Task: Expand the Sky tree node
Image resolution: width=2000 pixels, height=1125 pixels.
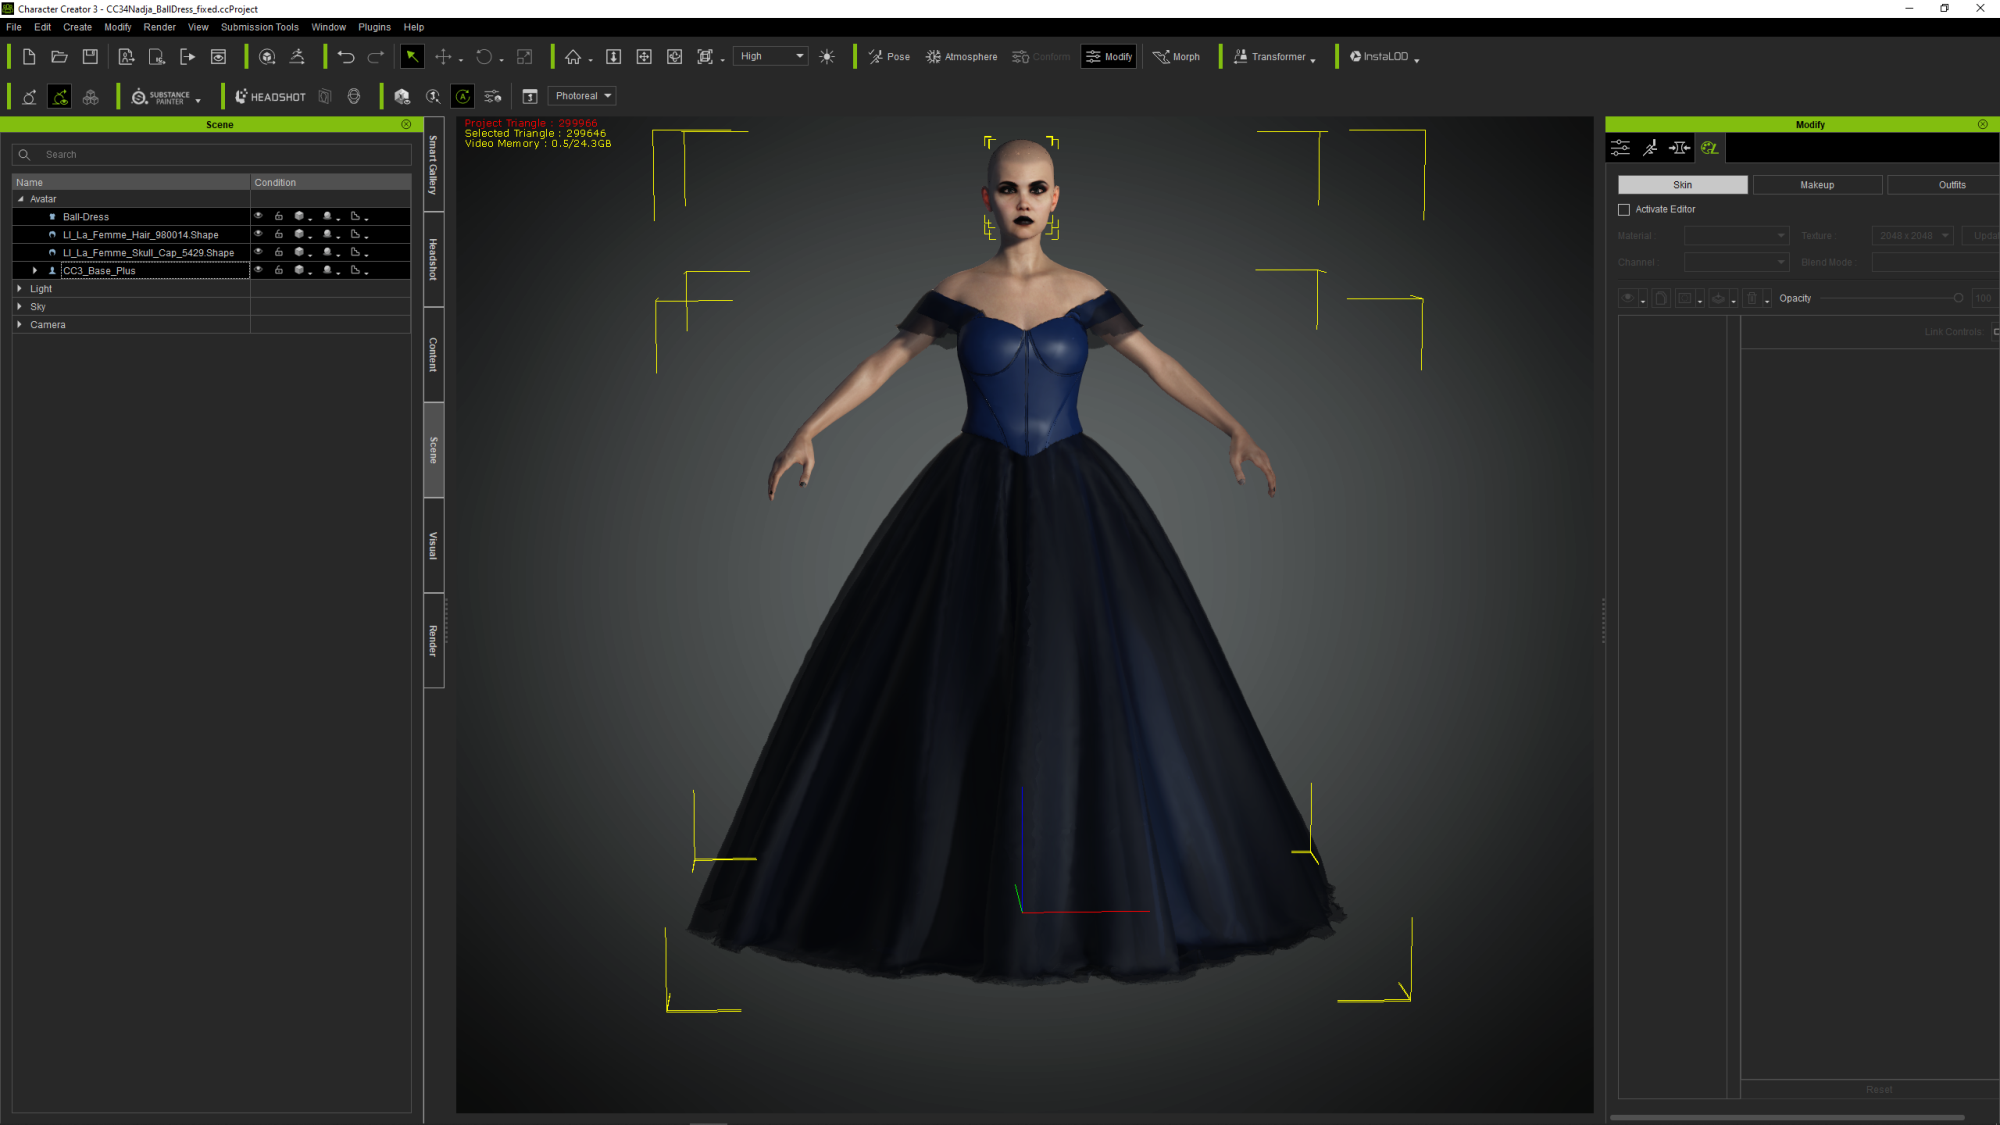Action: pos(20,307)
